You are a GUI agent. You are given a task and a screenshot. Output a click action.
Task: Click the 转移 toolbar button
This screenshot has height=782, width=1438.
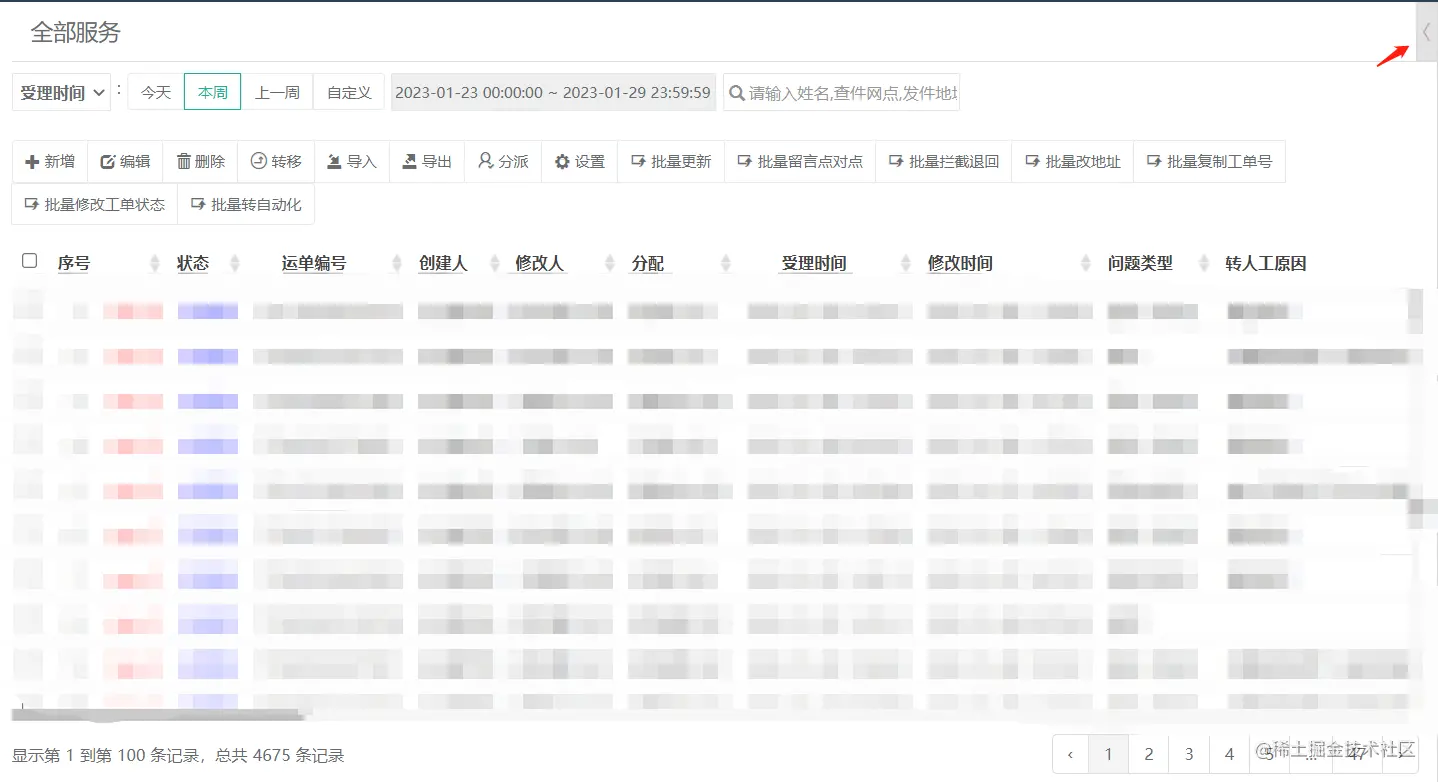click(x=276, y=161)
